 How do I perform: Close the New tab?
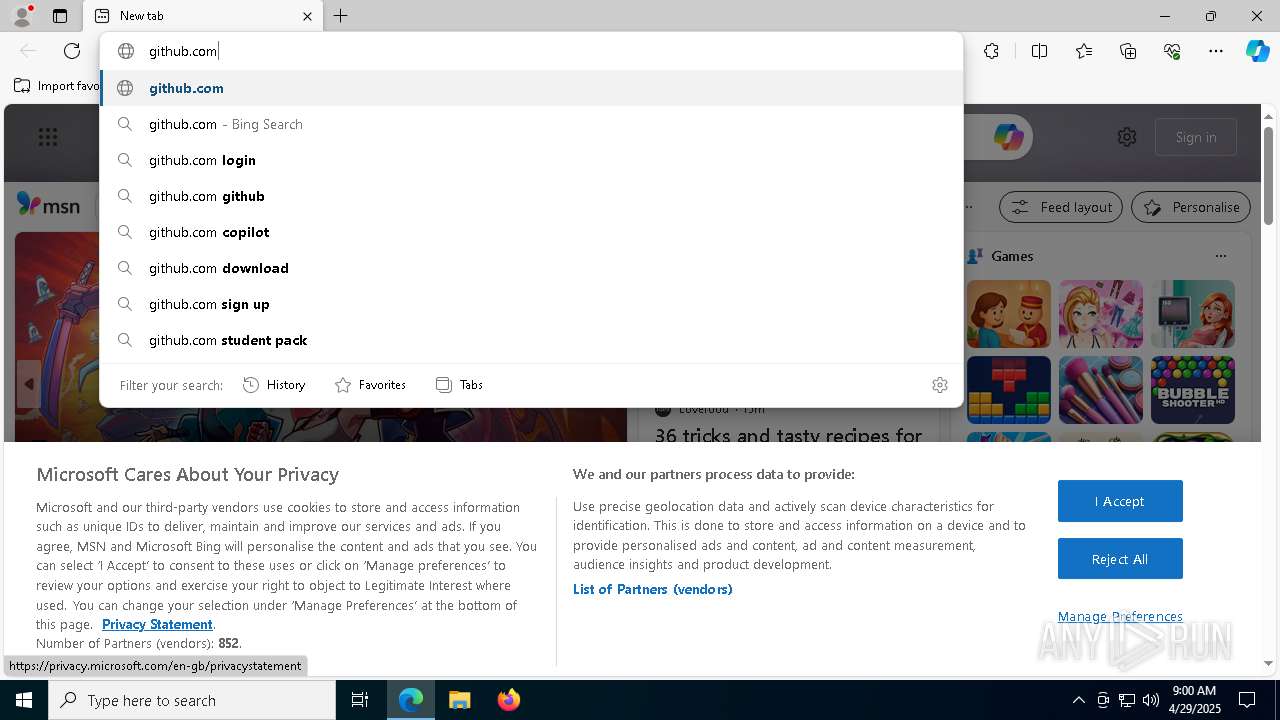(x=307, y=16)
